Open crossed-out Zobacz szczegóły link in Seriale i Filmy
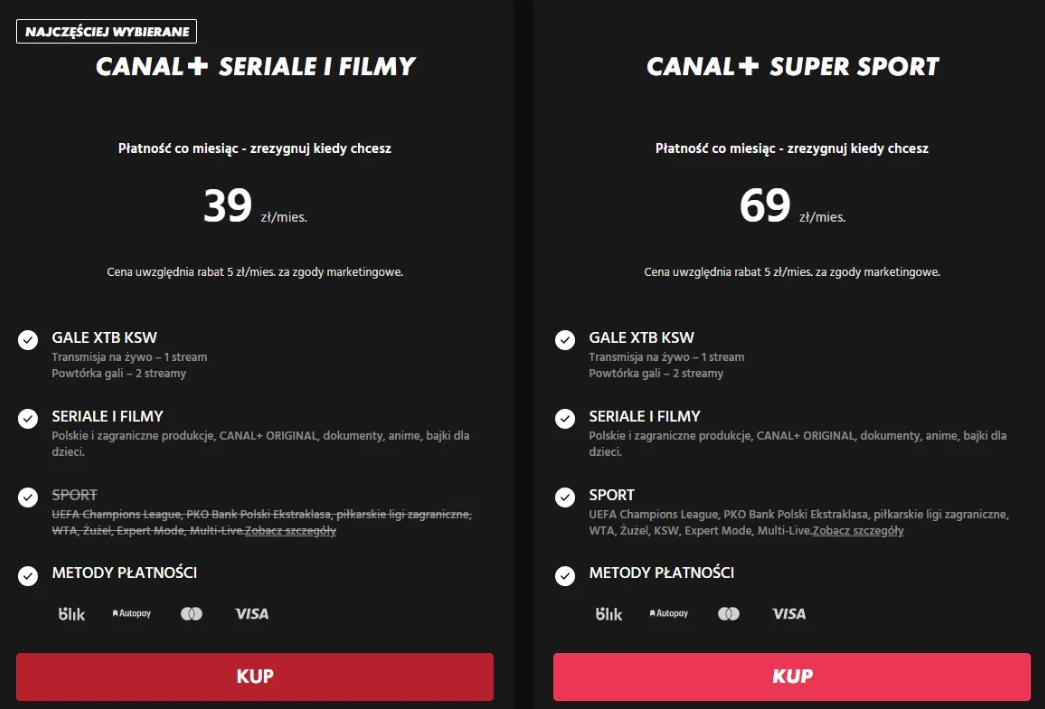This screenshot has height=709, width=1045. coord(290,531)
